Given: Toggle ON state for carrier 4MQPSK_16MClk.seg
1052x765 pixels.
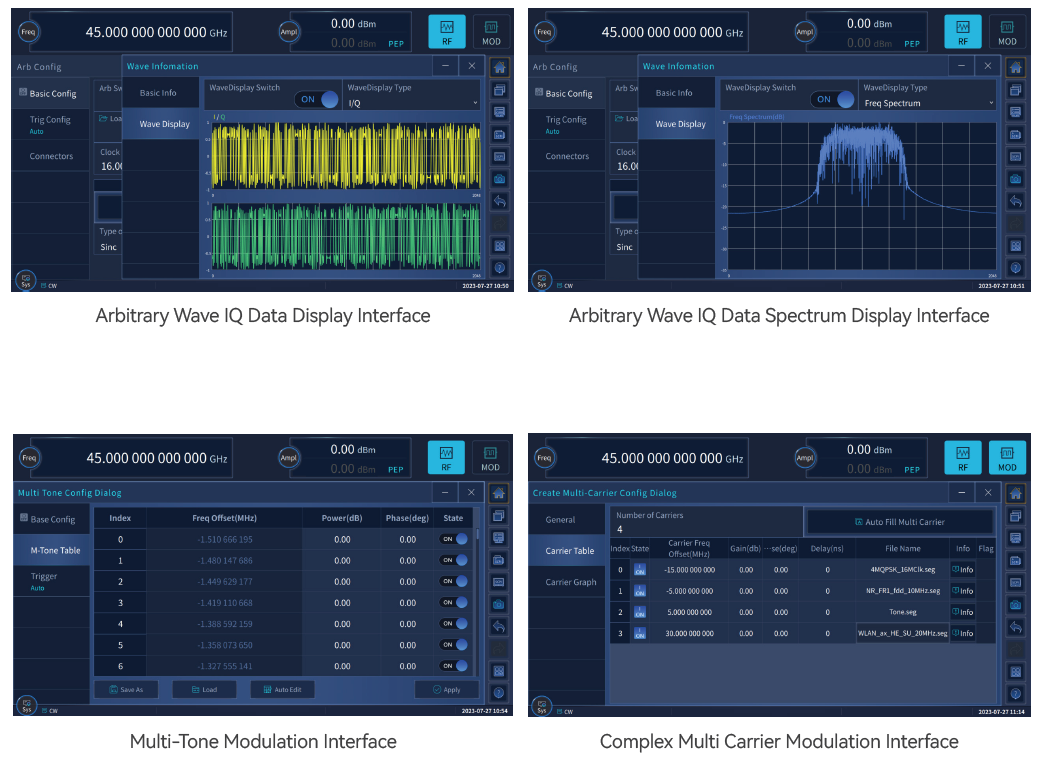Looking at the screenshot, I should 640,570.
